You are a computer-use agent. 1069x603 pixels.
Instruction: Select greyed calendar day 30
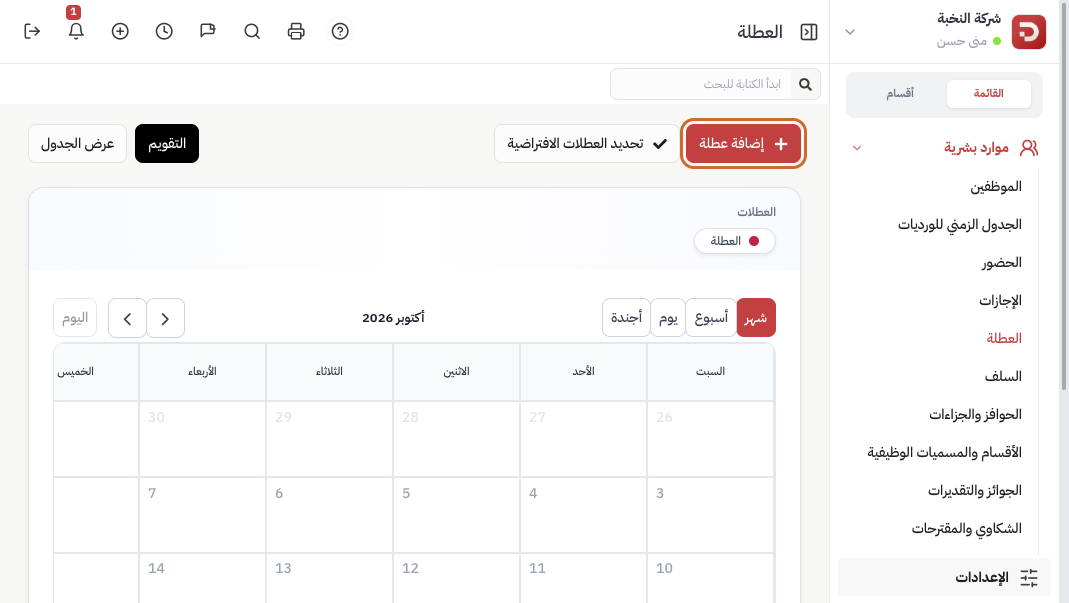(x=202, y=439)
